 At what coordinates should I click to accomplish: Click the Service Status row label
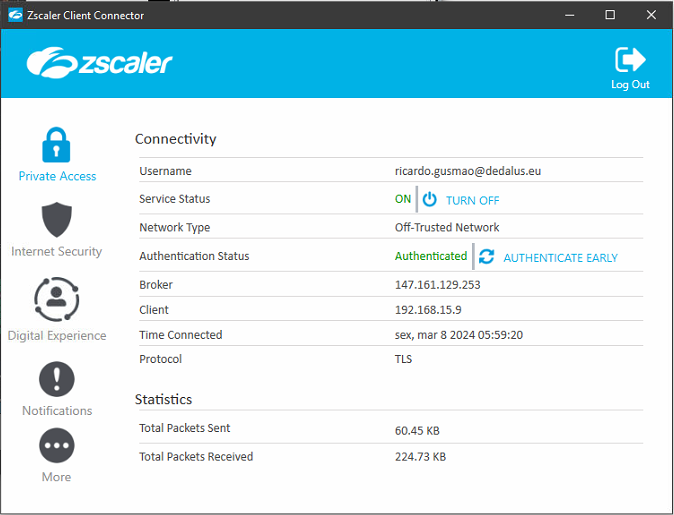click(175, 199)
